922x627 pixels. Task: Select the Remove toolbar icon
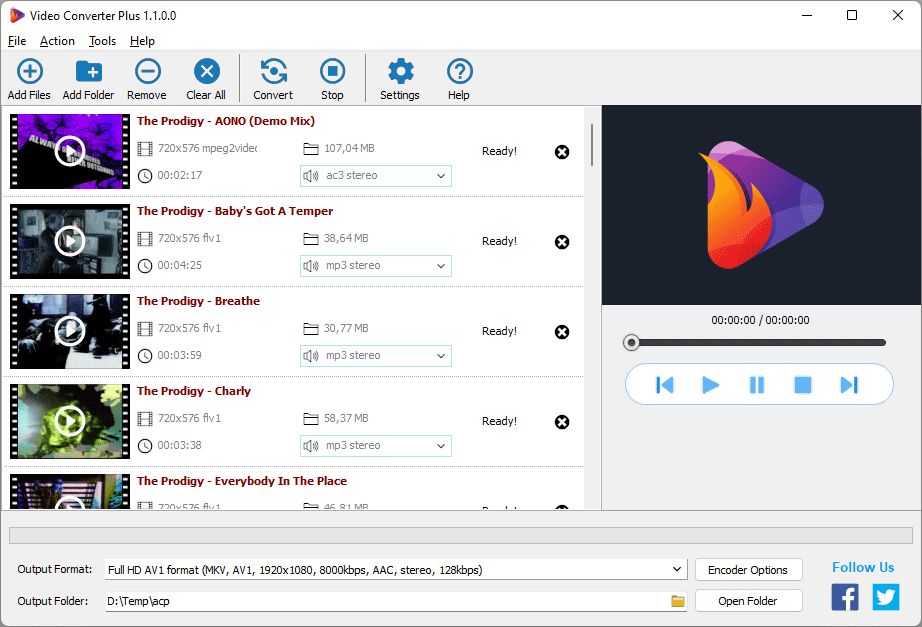(x=146, y=75)
